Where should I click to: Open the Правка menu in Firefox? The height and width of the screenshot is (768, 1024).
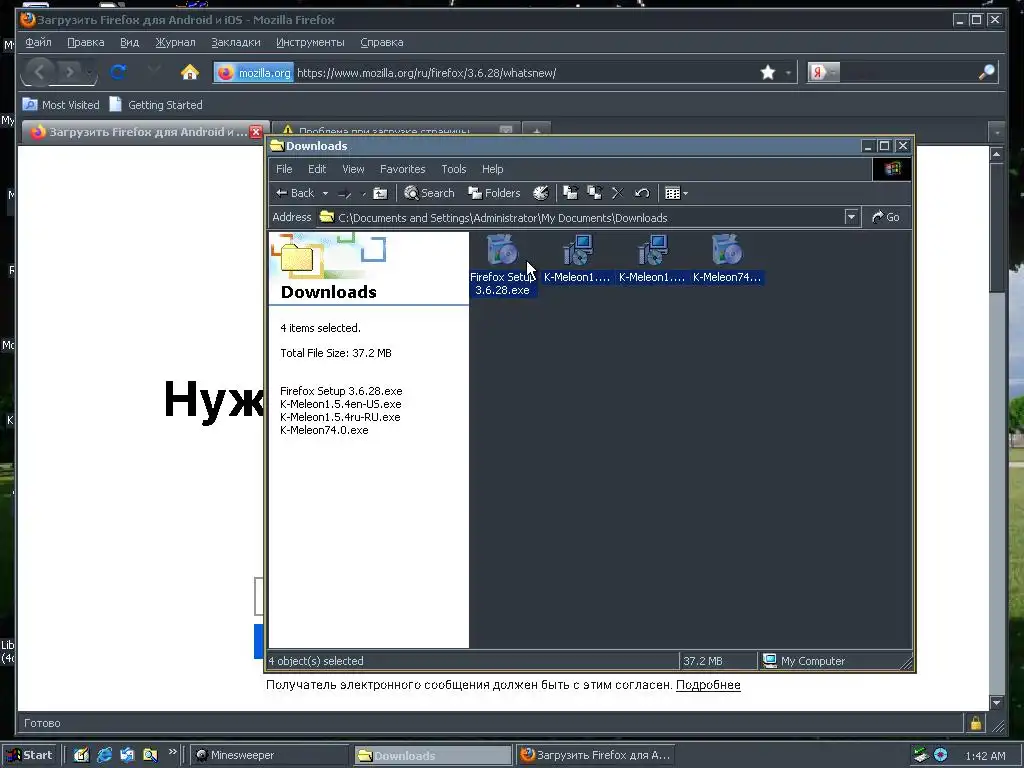click(86, 42)
